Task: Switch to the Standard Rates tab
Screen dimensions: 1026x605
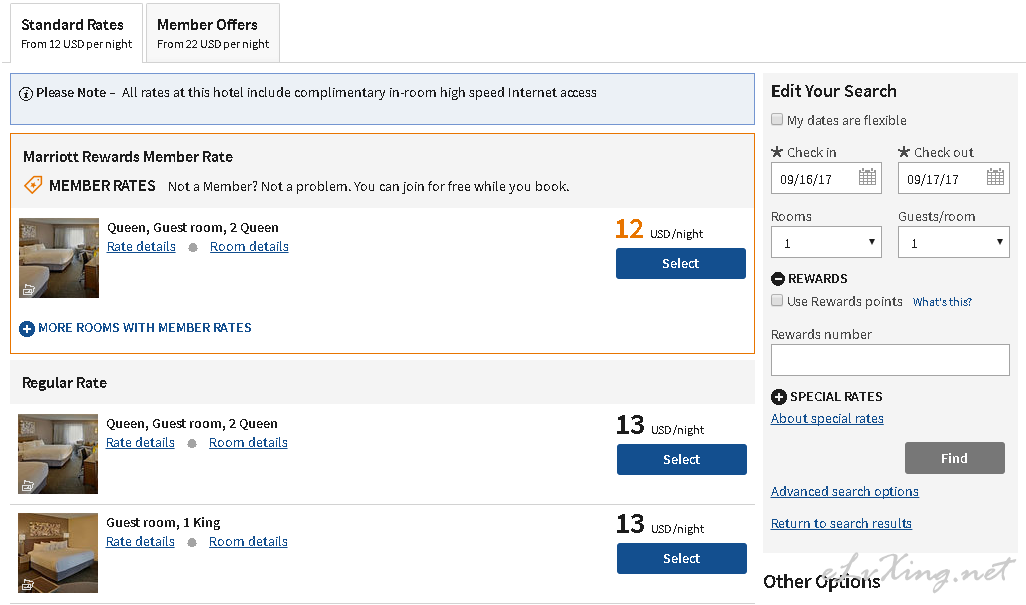Action: 77,33
